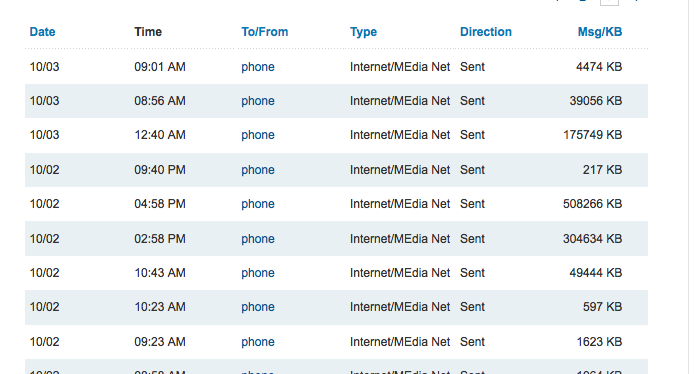The width and height of the screenshot is (696, 374).
Task: Select the 304634 KB usage row
Action: pos(336,239)
